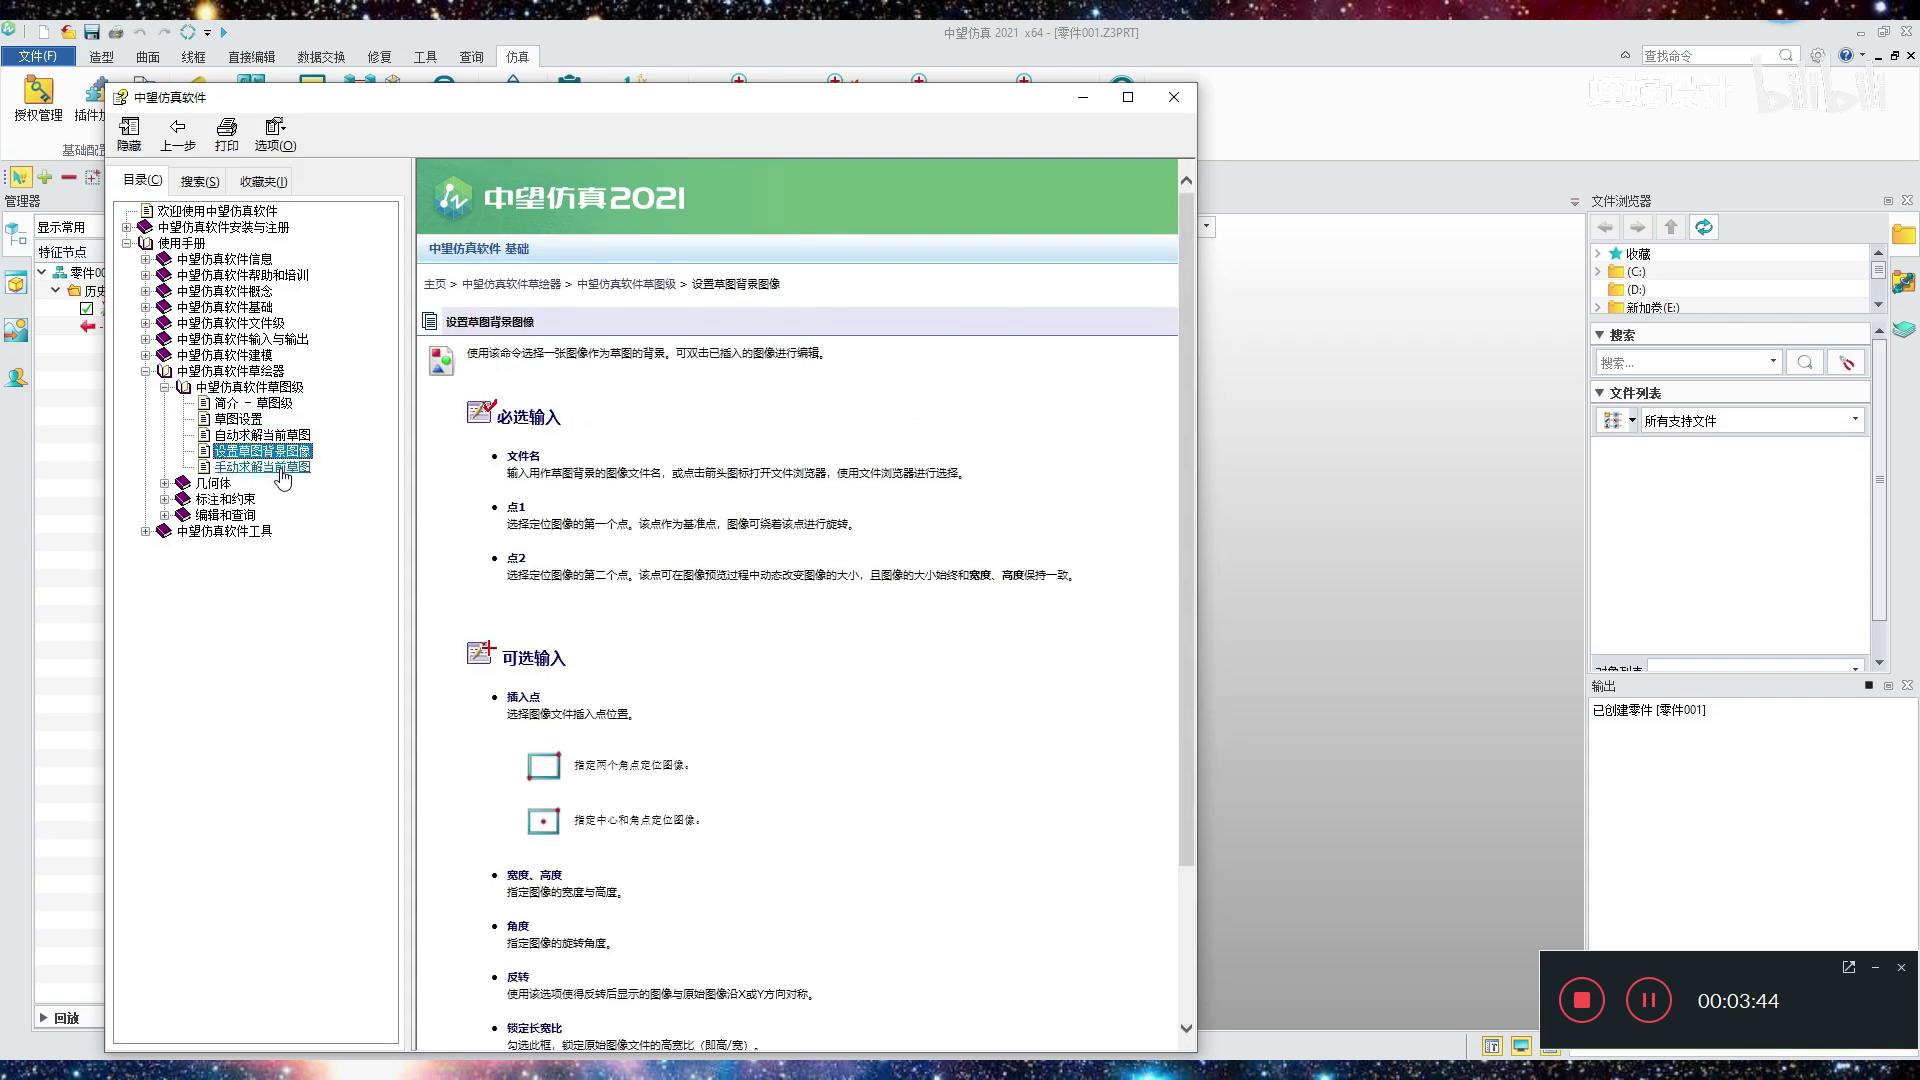Toggle the green checkbox in history tree

coord(87,308)
